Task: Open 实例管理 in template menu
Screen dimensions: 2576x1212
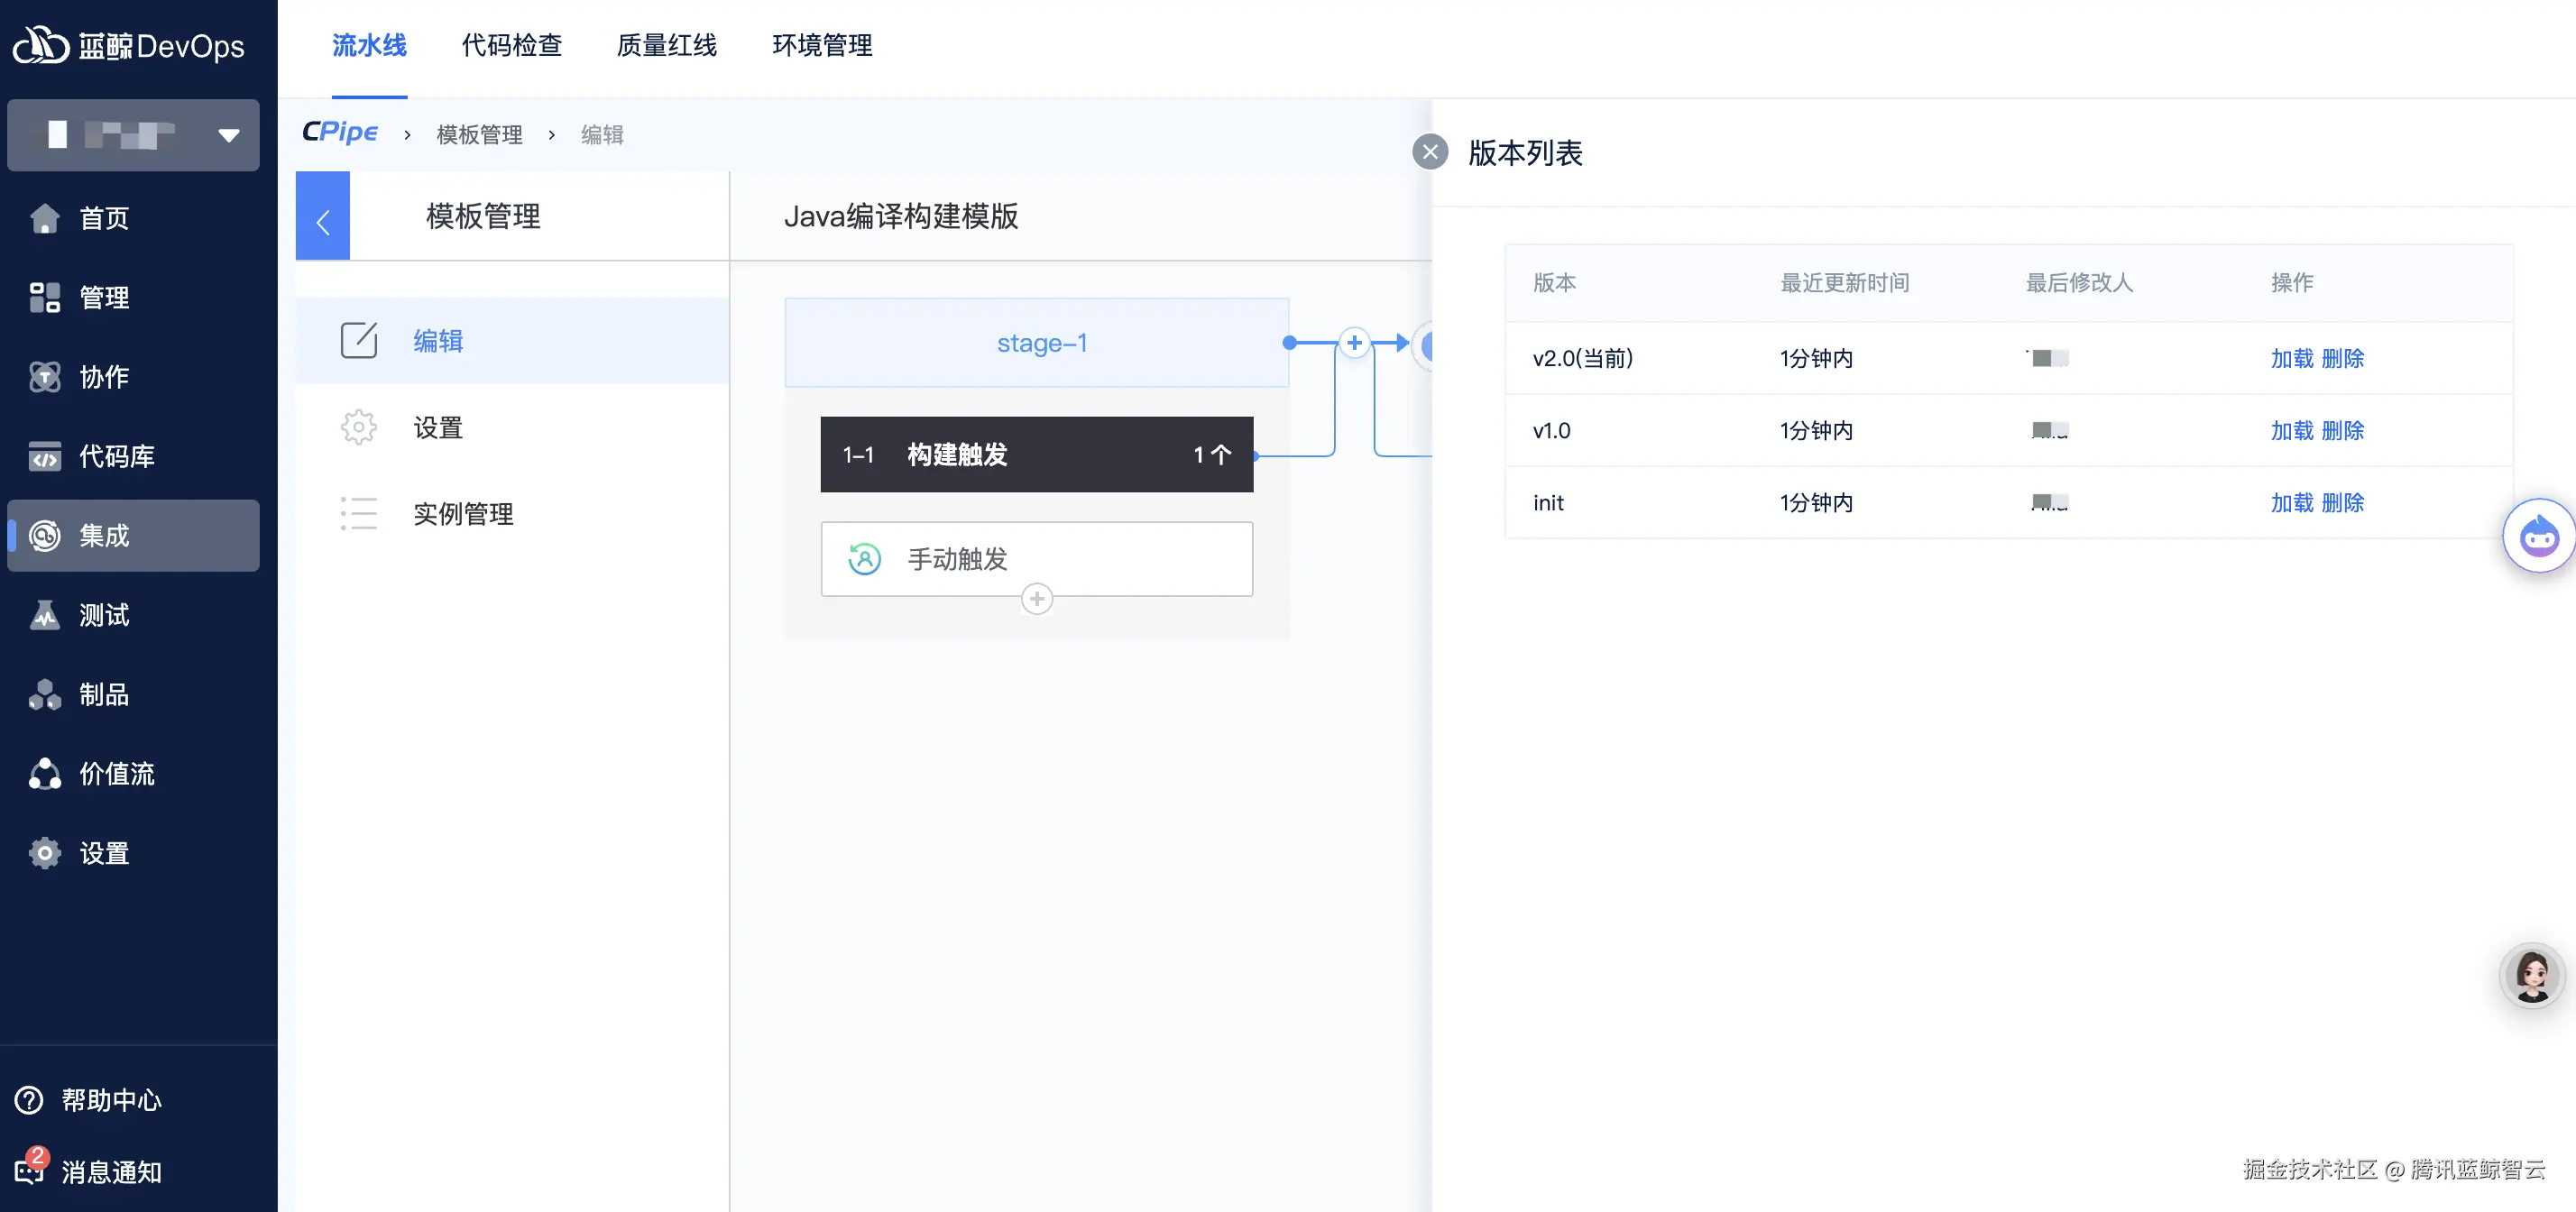Action: [463, 514]
